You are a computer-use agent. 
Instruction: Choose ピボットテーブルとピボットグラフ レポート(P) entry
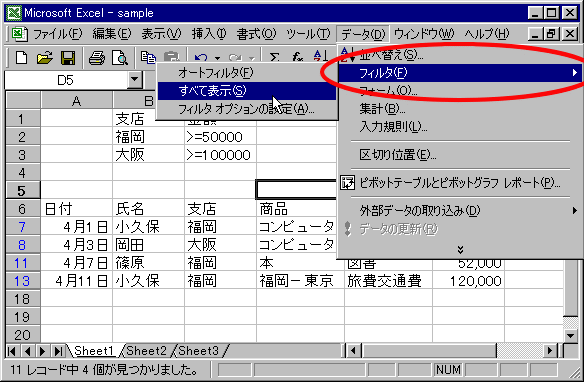tap(459, 183)
